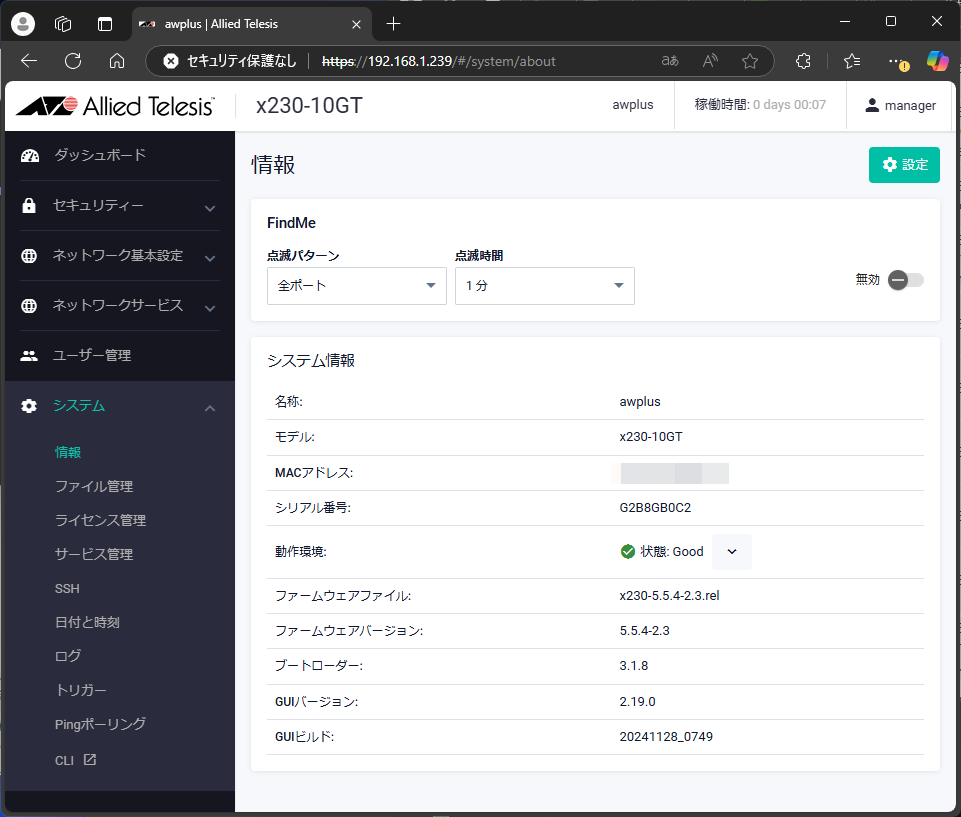Click the system gear icon in sidebar

pyautogui.click(x=29, y=406)
